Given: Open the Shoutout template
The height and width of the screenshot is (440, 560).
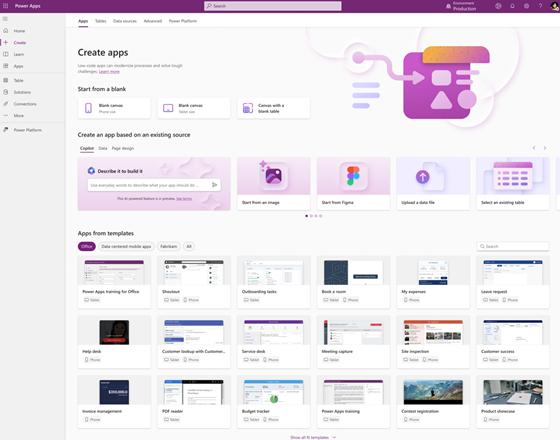Looking at the screenshot, I should [194, 282].
